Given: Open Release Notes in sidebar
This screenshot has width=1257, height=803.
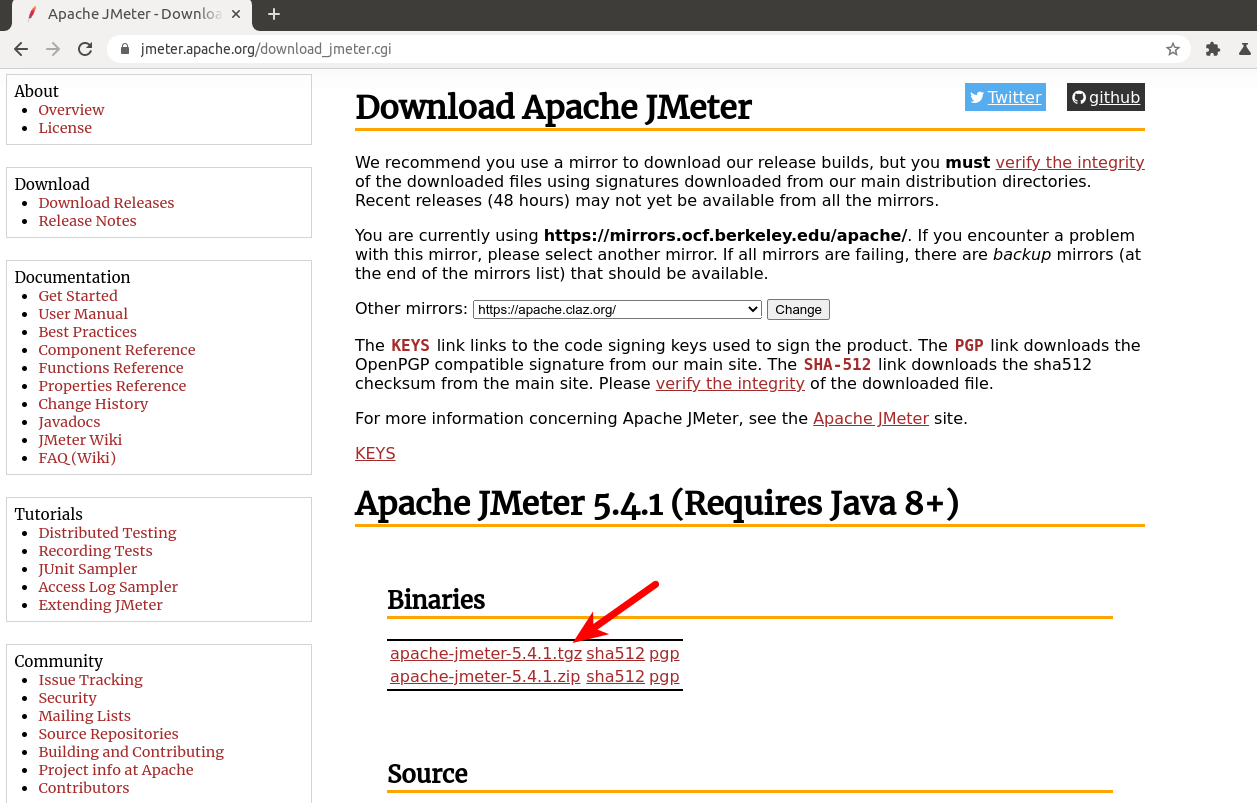Looking at the screenshot, I should point(87,221).
